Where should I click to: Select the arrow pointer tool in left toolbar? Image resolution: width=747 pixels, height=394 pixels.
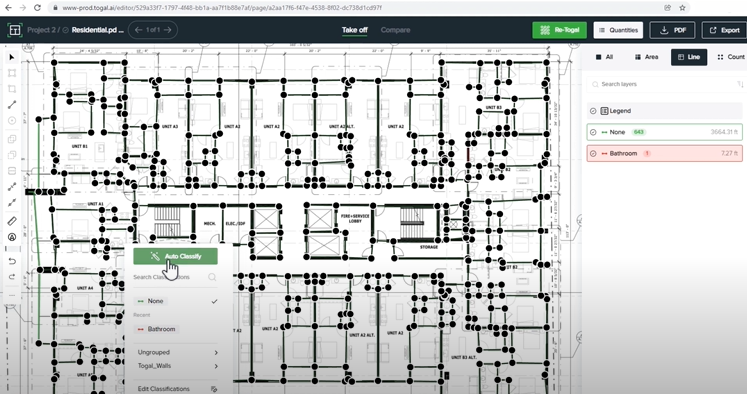point(12,57)
